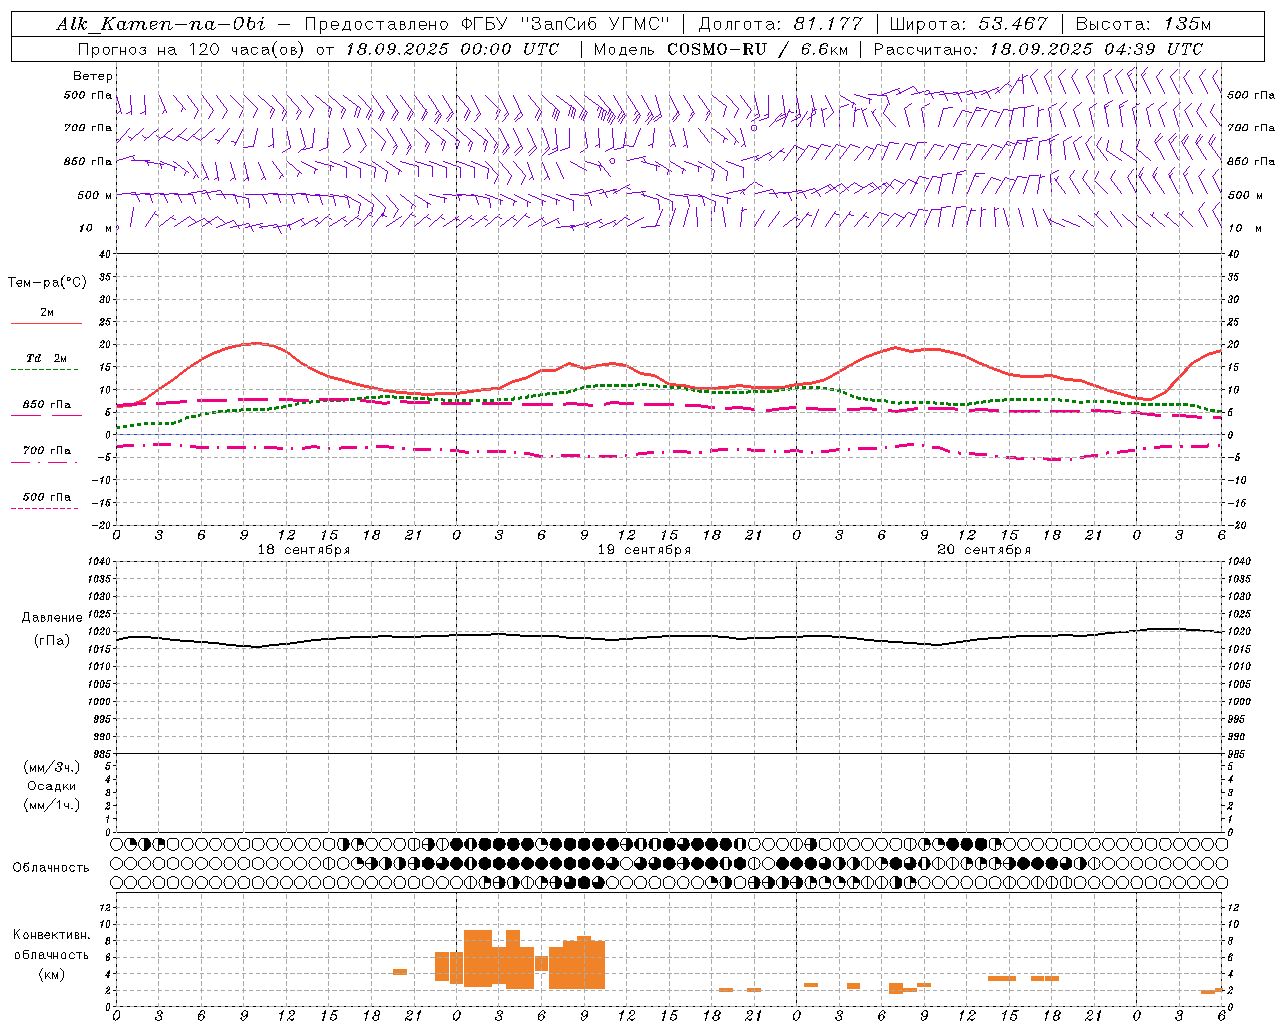Screen dimensions: 1280x1024
Task: Click the 500 гПа temperature legend entry
Action: pyautogui.click(x=46, y=496)
